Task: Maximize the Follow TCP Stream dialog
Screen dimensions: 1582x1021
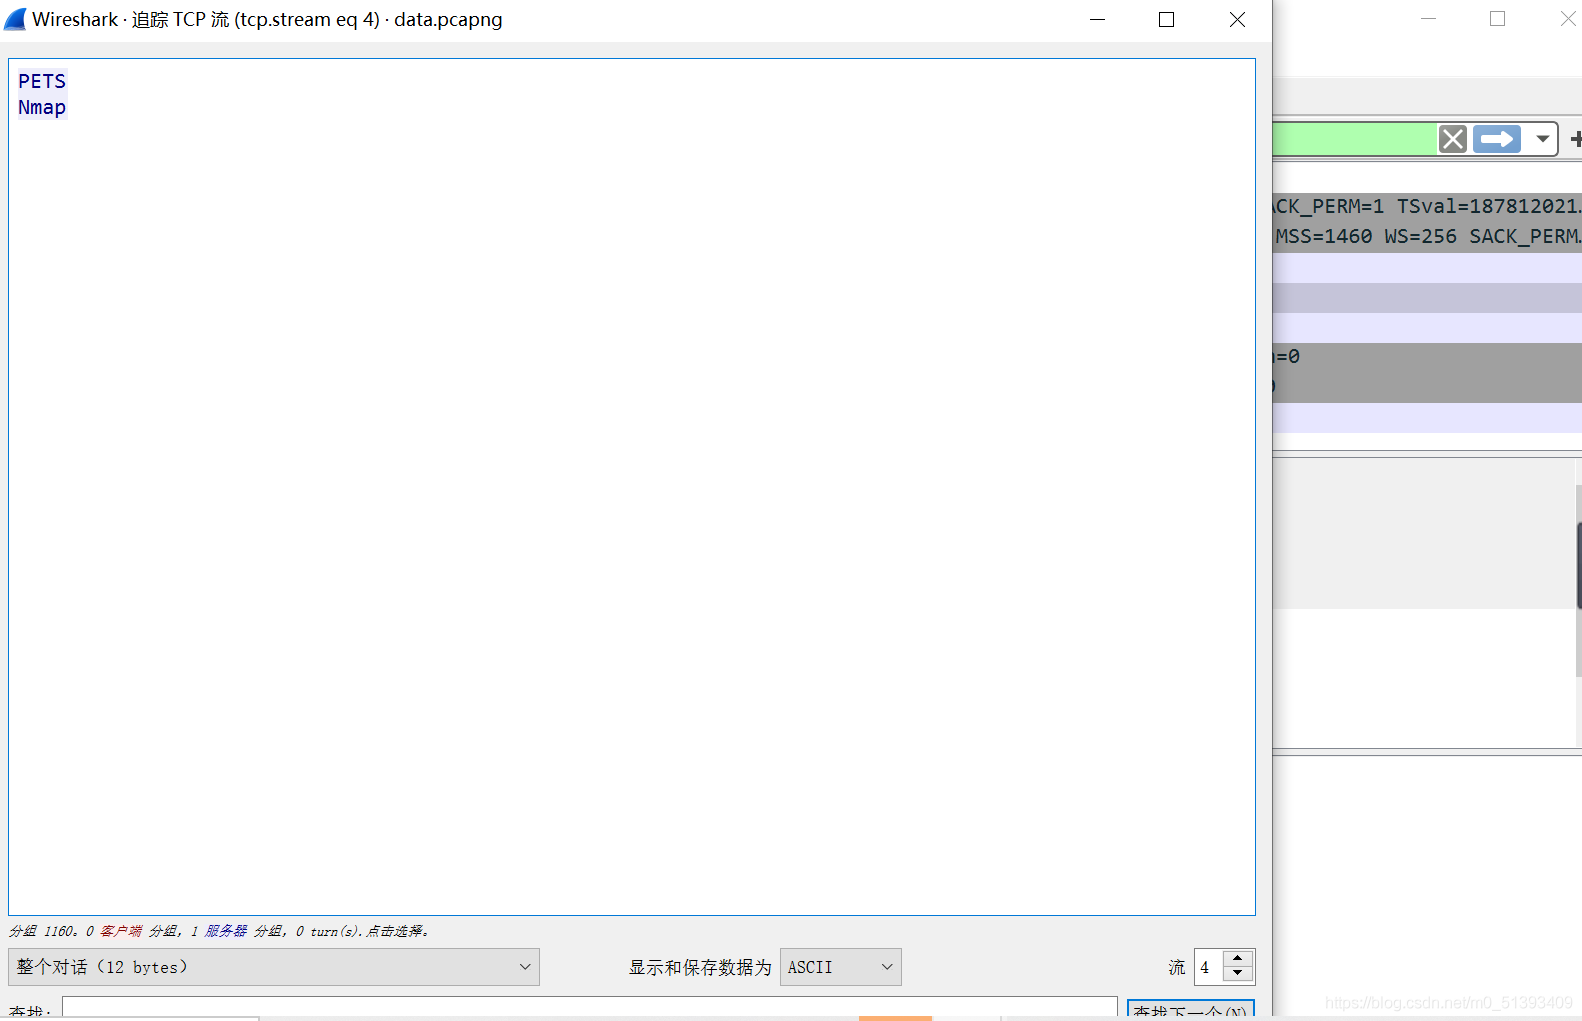Action: [1166, 20]
